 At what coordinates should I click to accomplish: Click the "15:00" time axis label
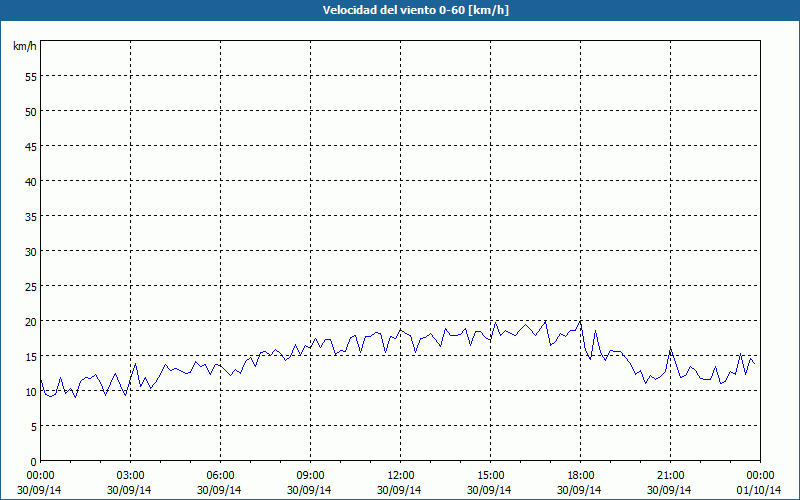pos(490,476)
